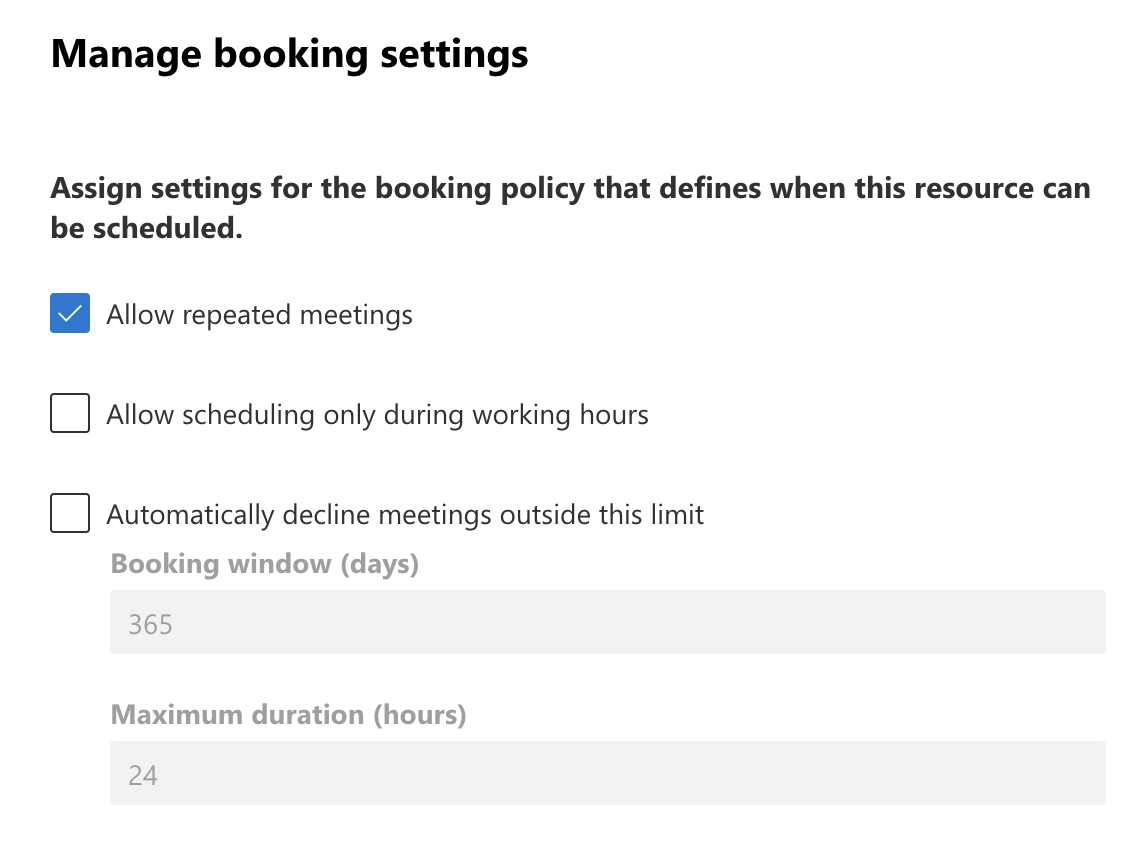Click empty right area of booking window field

coord(876,622)
